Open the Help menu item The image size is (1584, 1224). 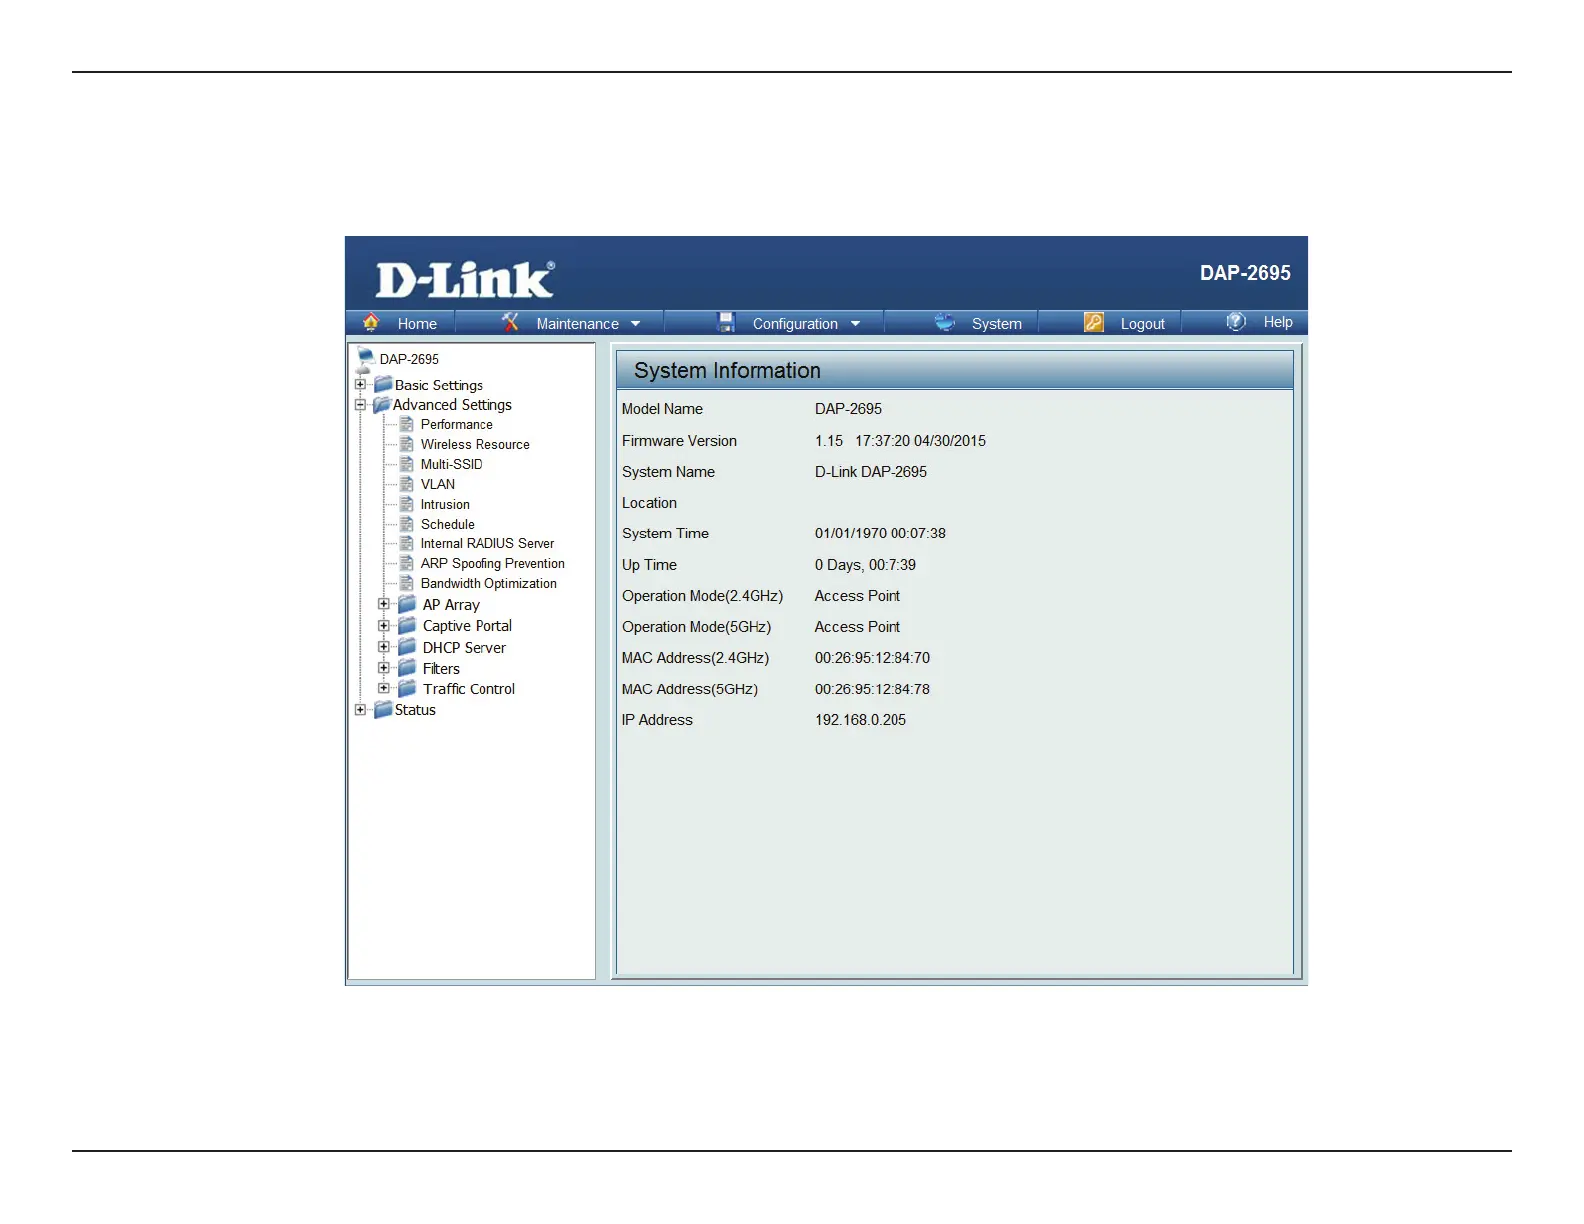(1278, 322)
